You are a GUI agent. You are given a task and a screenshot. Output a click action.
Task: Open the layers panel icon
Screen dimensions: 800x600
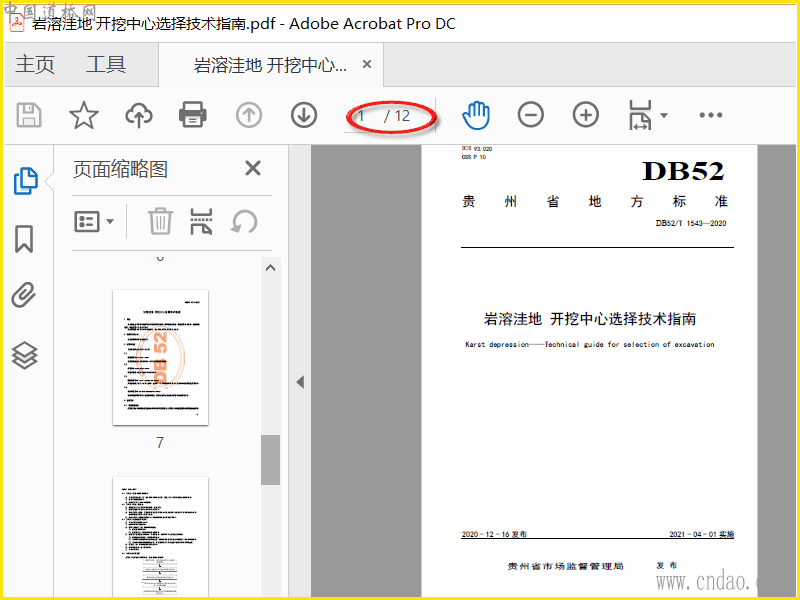click(24, 355)
